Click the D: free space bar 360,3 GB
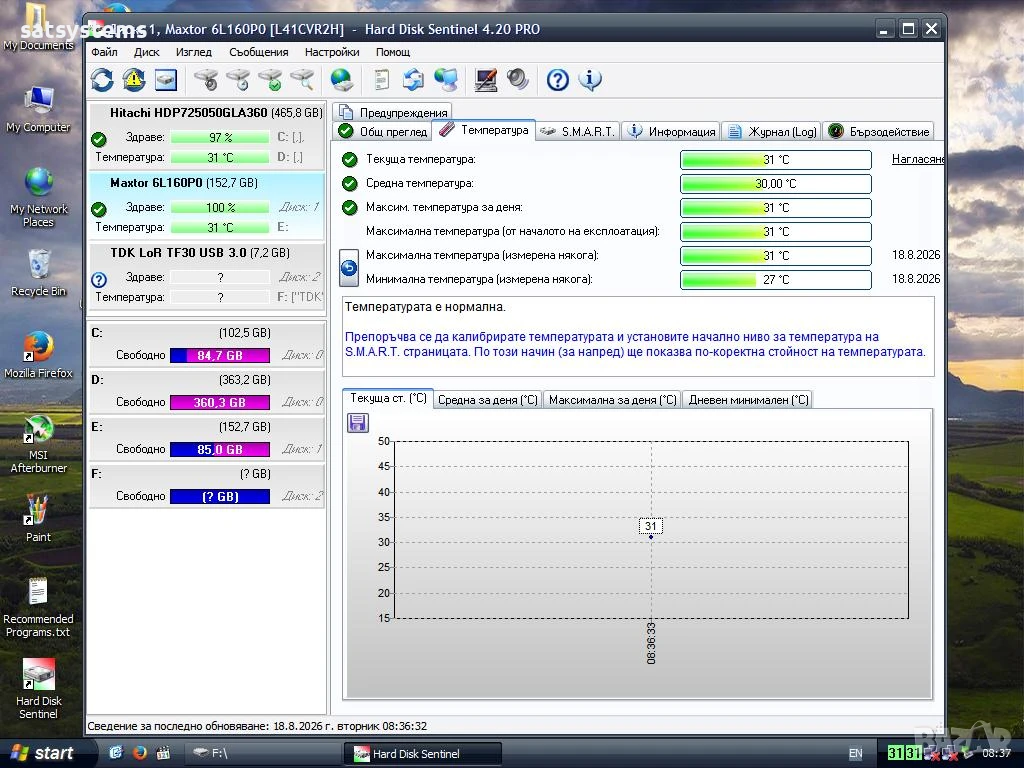This screenshot has height=768, width=1024. 220,402
